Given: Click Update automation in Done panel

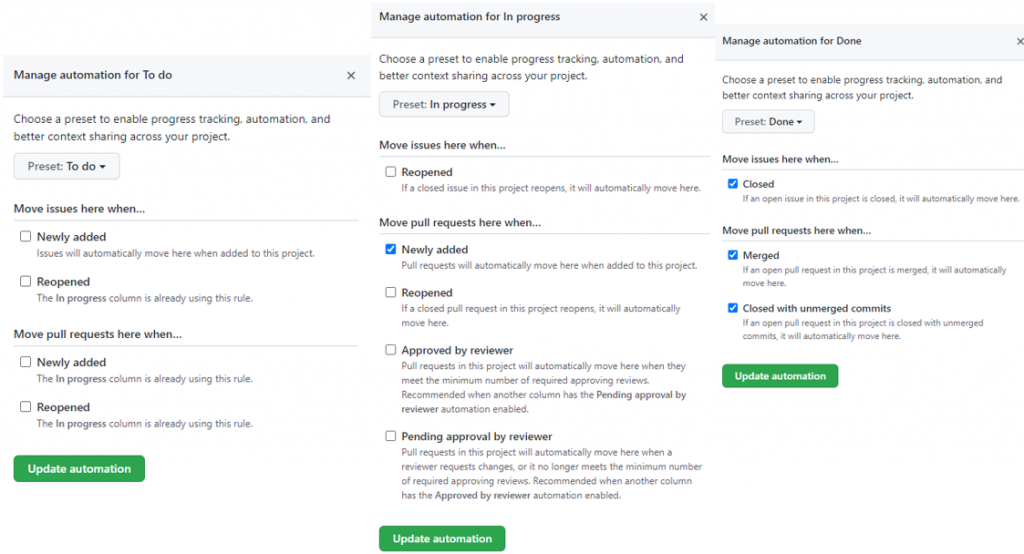Looking at the screenshot, I should [780, 376].
